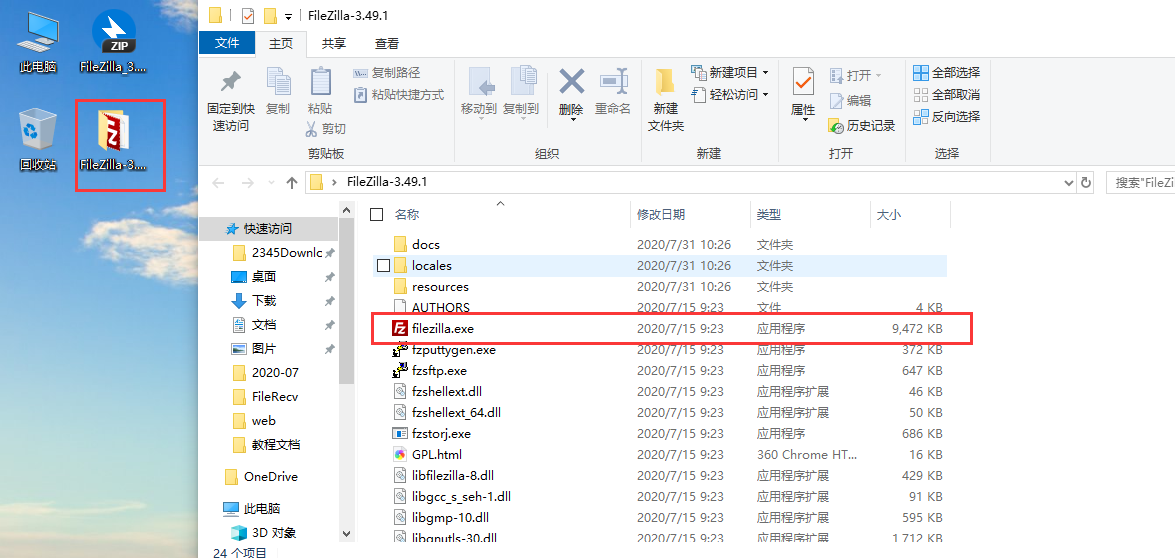Click the History ribbon button

[x=862, y=126]
